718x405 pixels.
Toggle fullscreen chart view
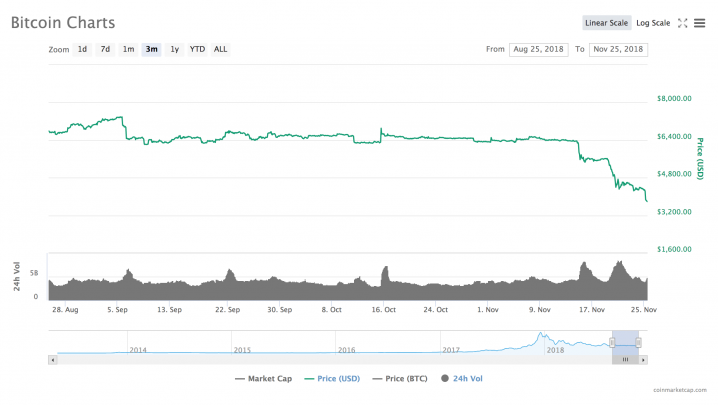pos(682,23)
